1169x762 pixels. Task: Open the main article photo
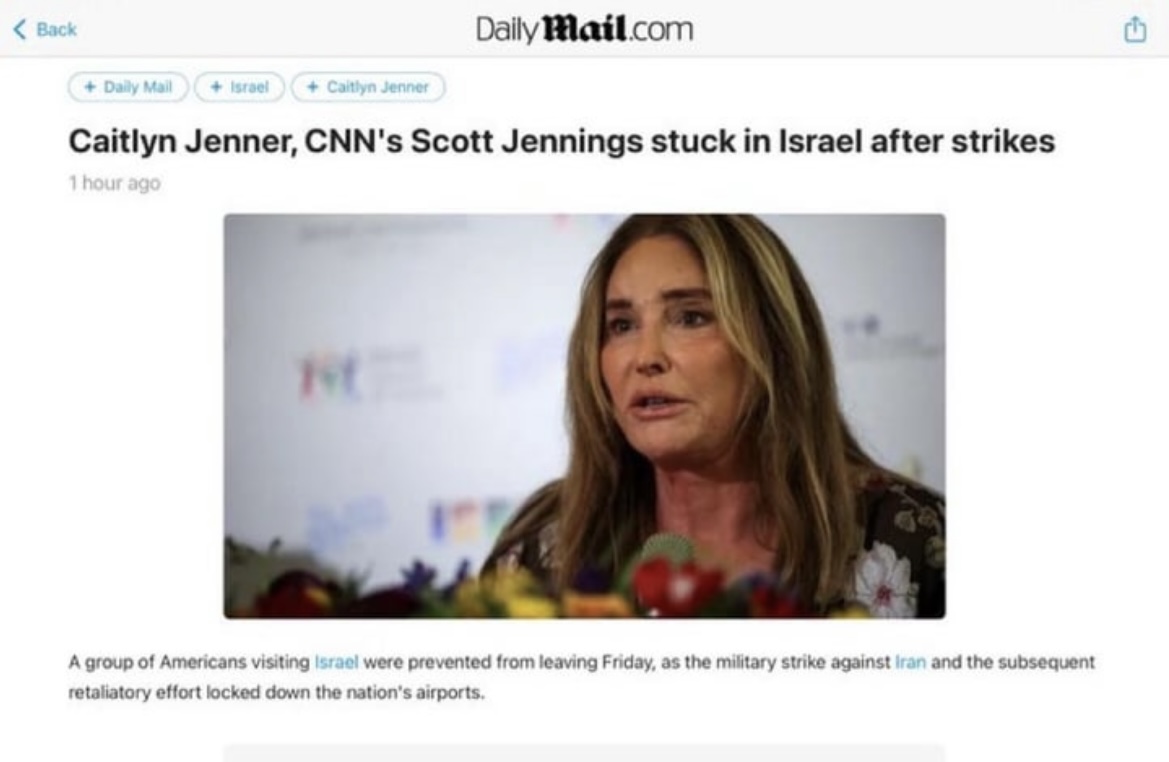point(584,416)
